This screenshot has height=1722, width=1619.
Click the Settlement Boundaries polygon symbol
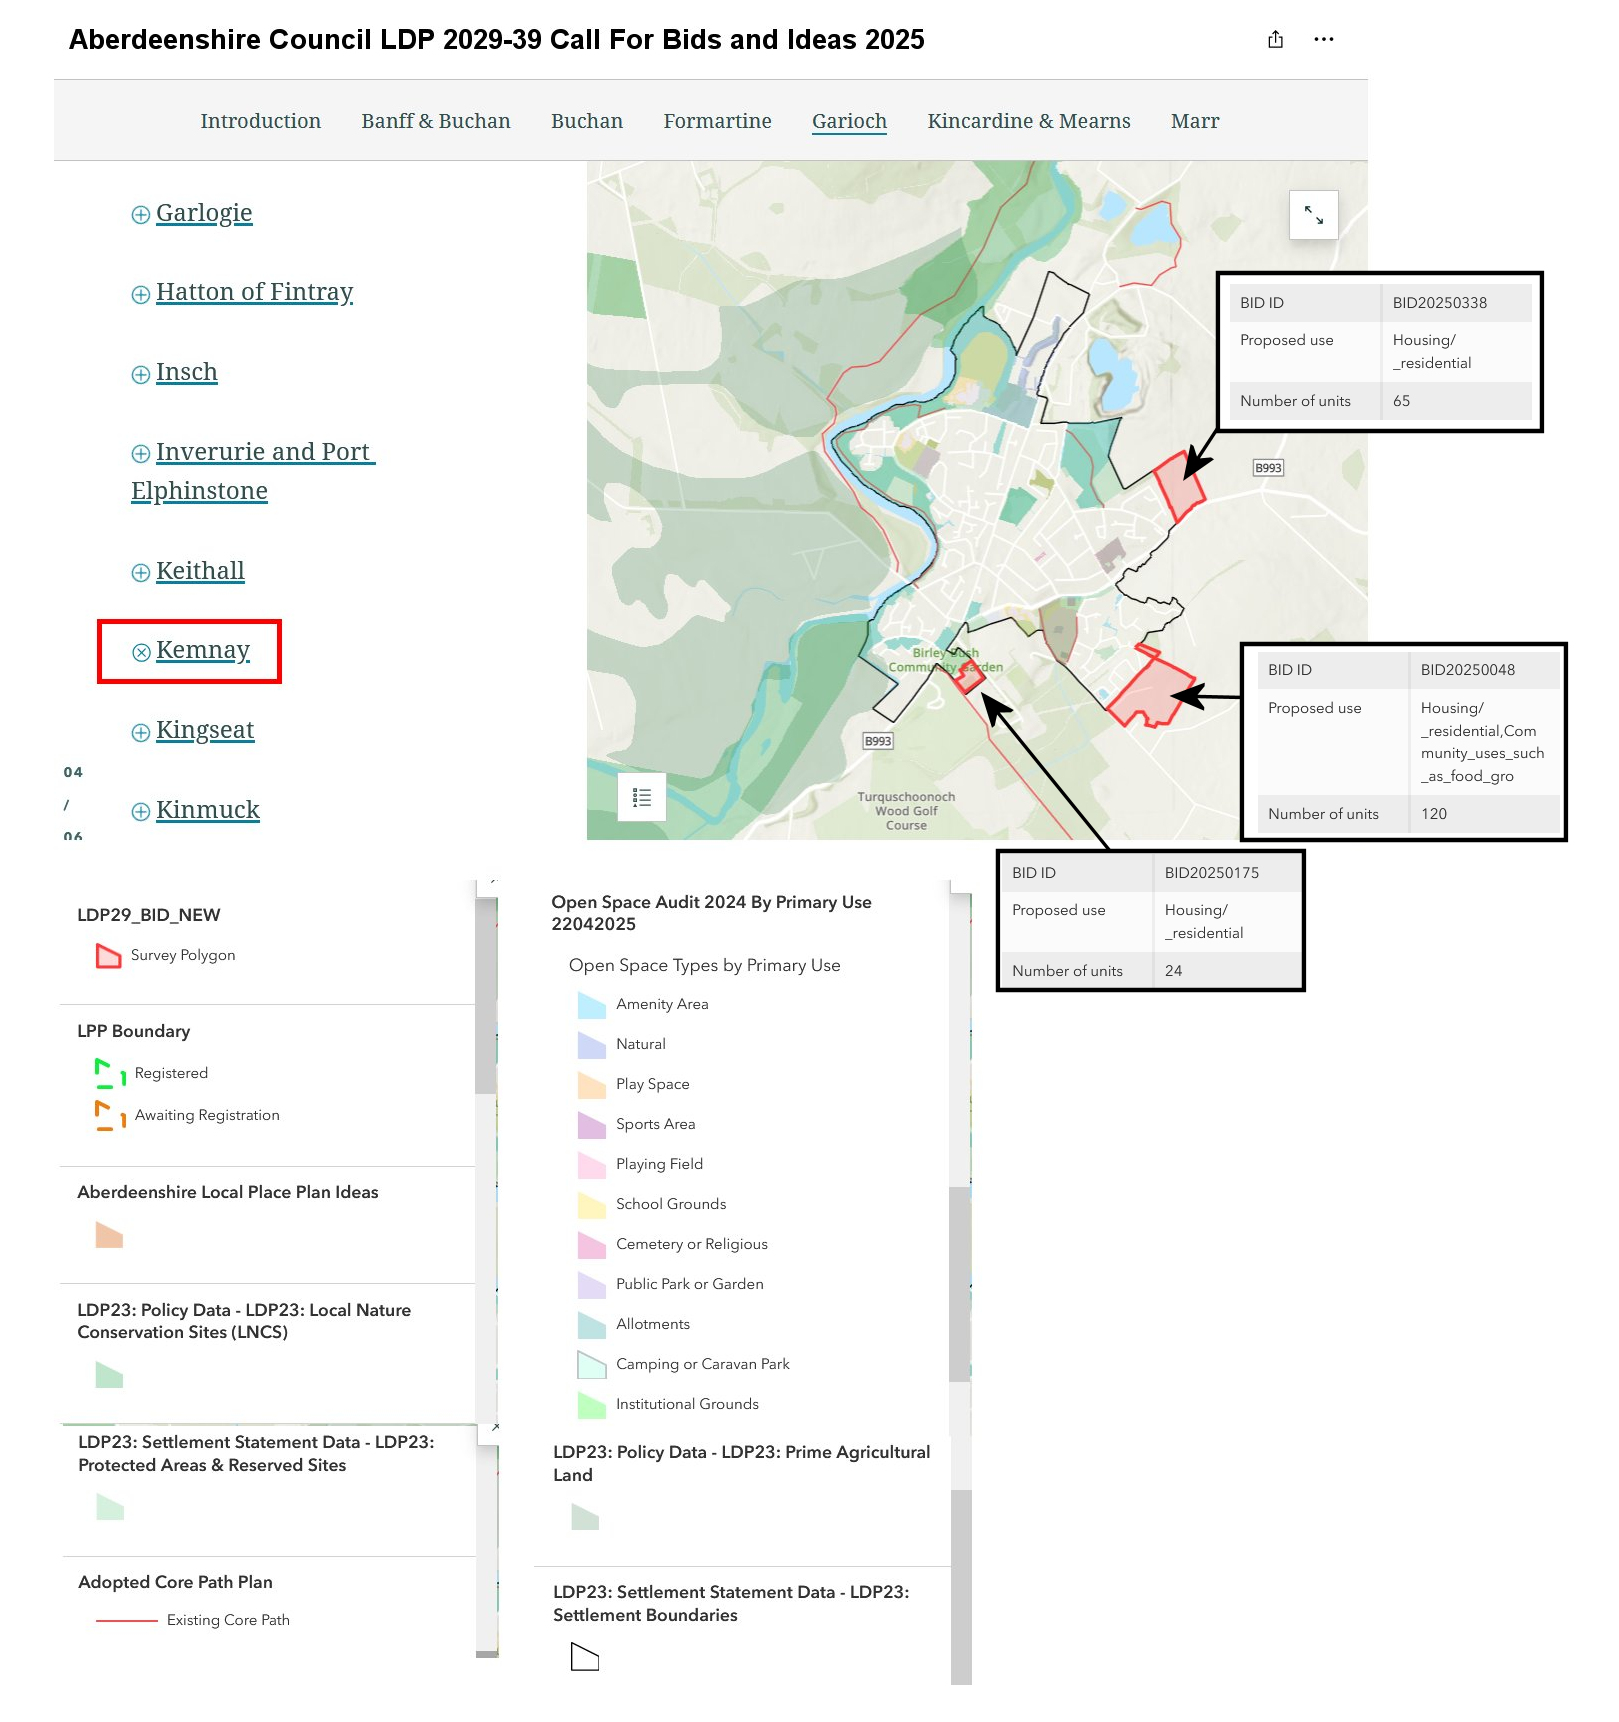pyautogui.click(x=584, y=1657)
